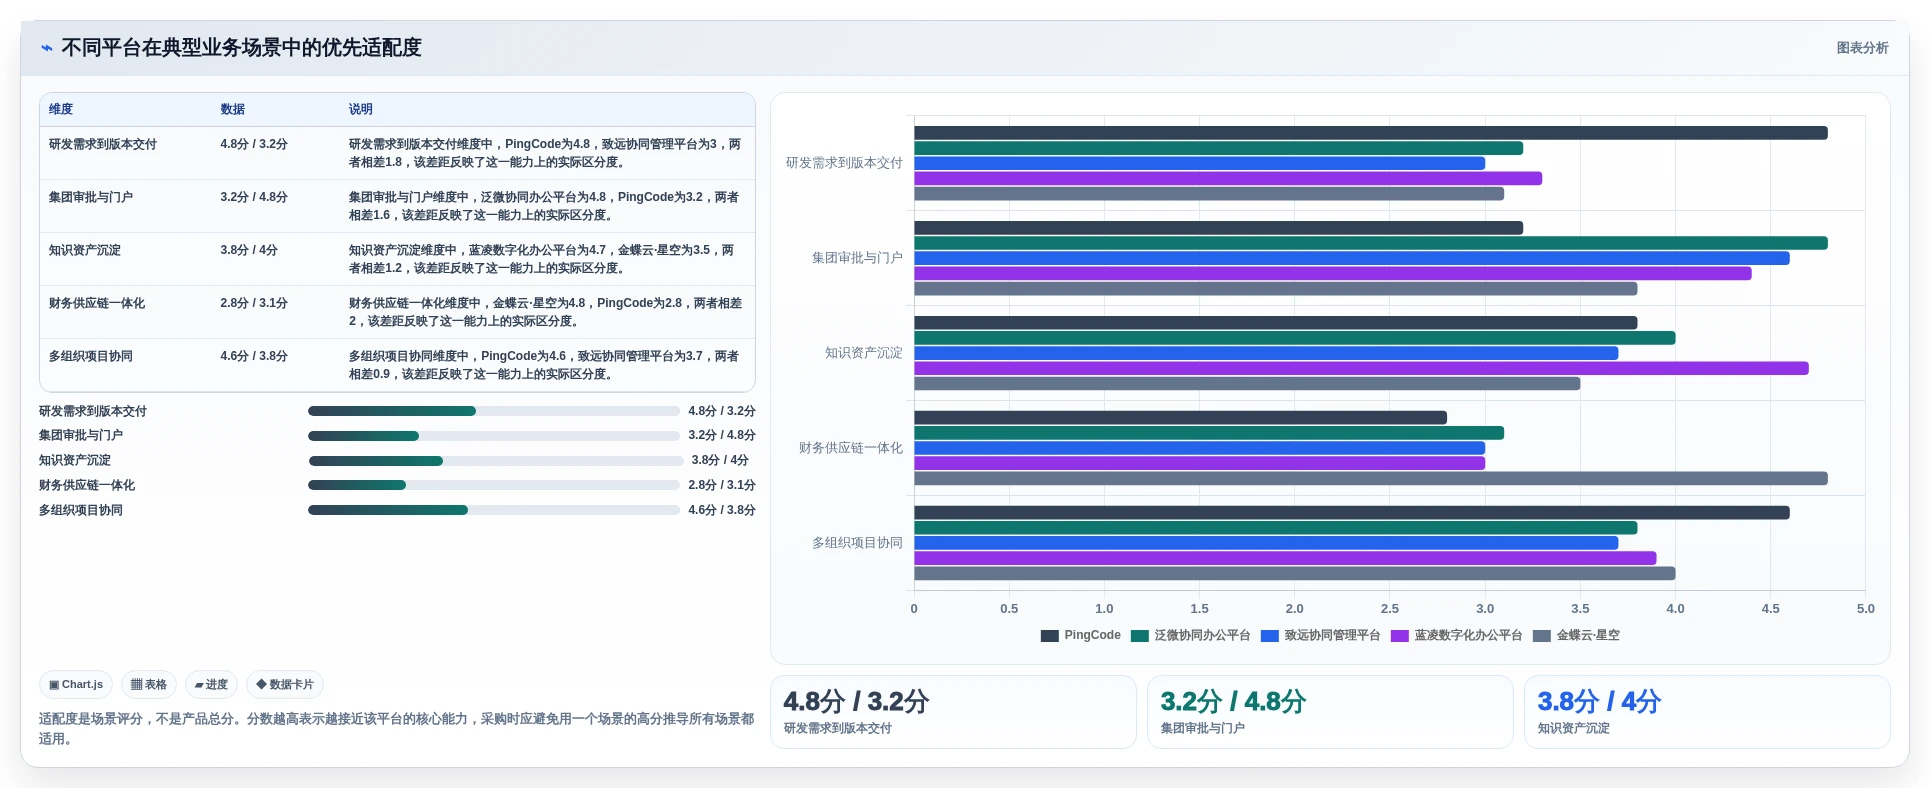
Task: Click the 说明 column header
Action: point(361,110)
